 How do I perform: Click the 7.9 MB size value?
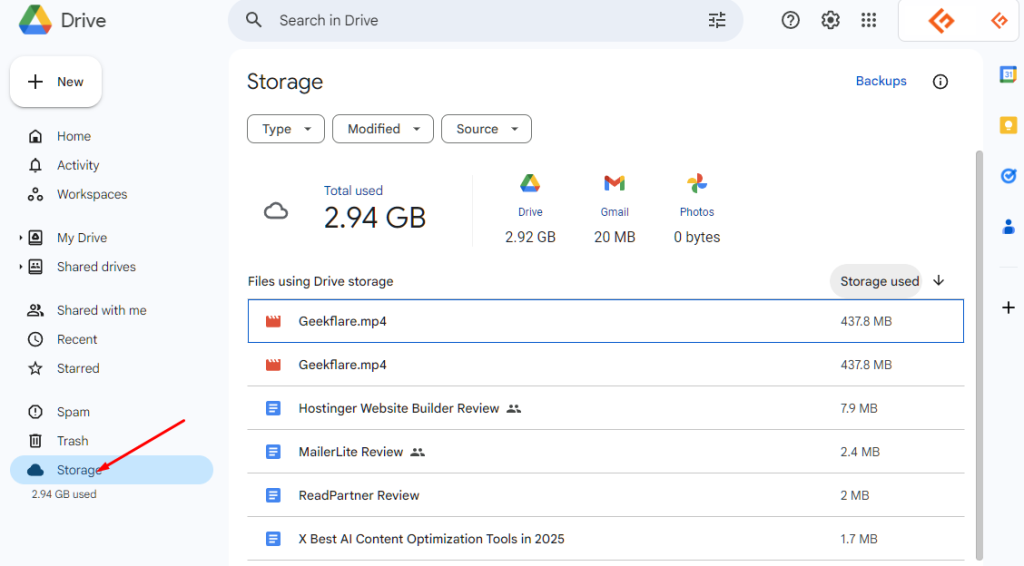(x=859, y=409)
